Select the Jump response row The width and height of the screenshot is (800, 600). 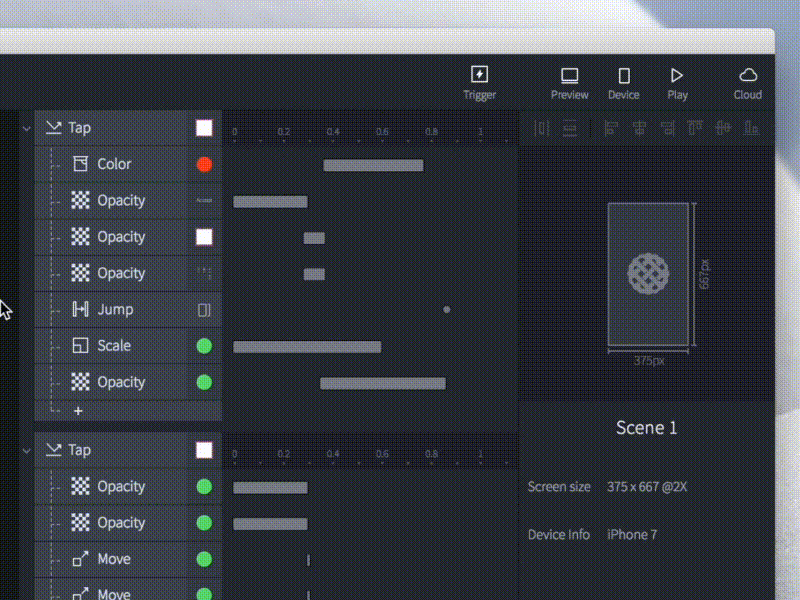click(115, 310)
